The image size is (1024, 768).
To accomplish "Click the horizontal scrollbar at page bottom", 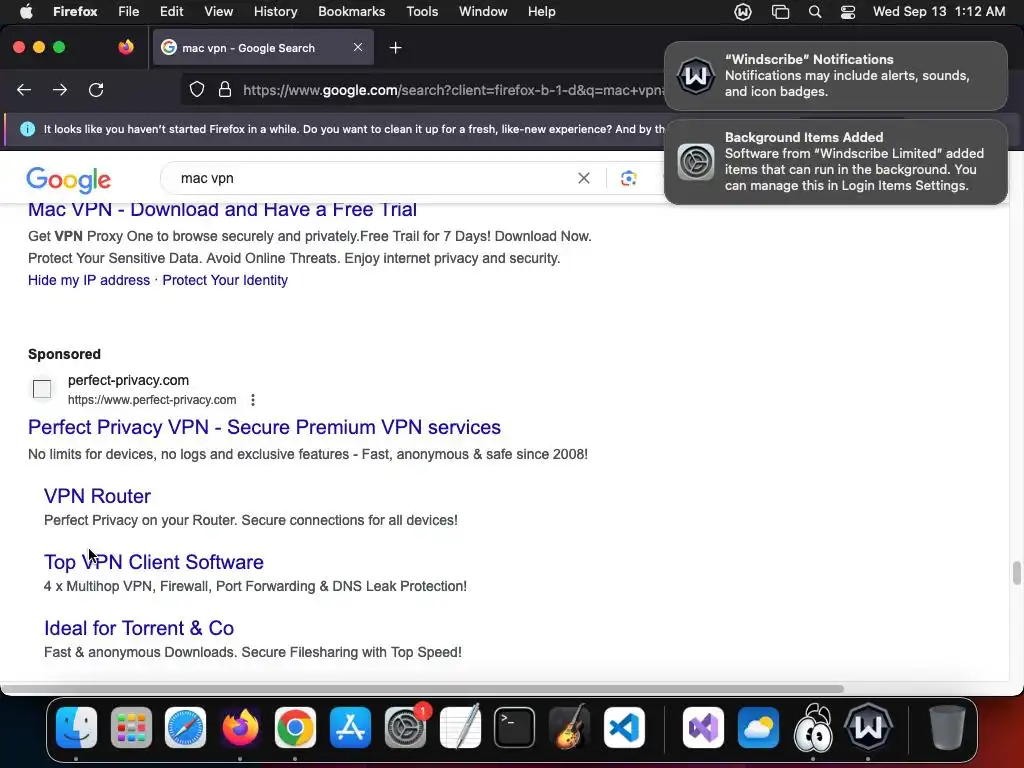I will (x=422, y=689).
